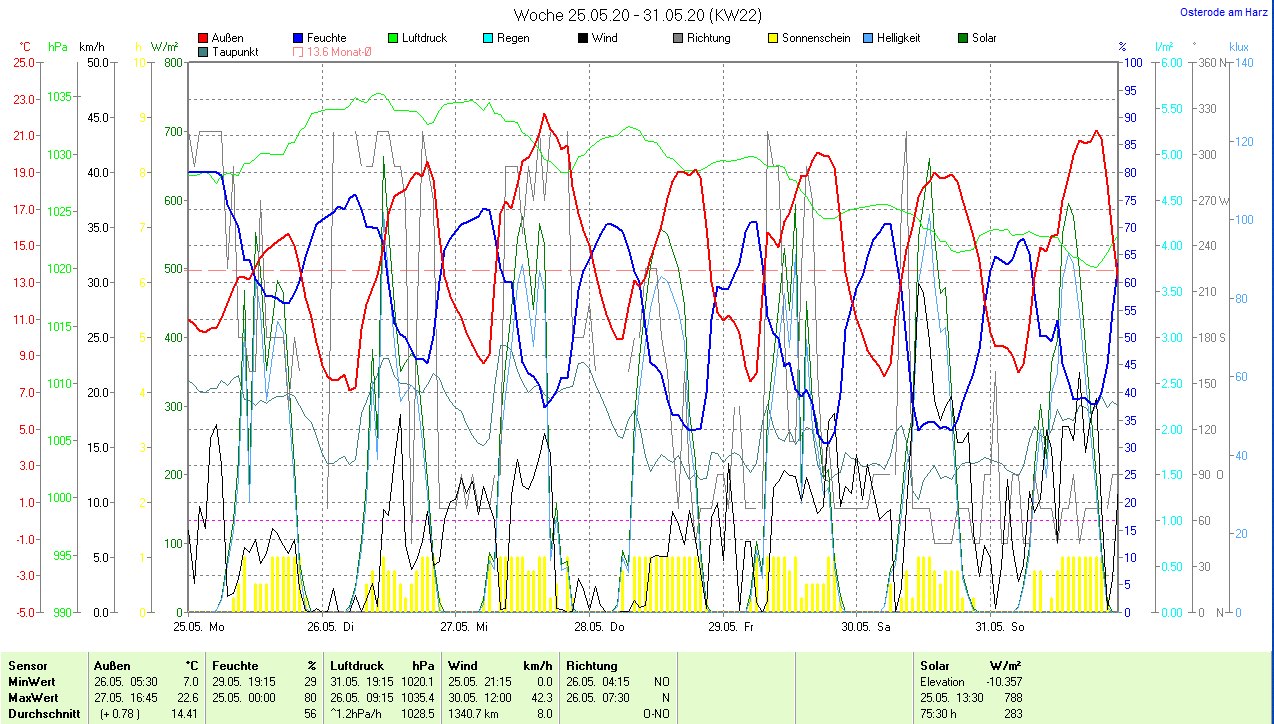Select the black Wind legend icon
The height and width of the screenshot is (724, 1274).
pos(584,38)
